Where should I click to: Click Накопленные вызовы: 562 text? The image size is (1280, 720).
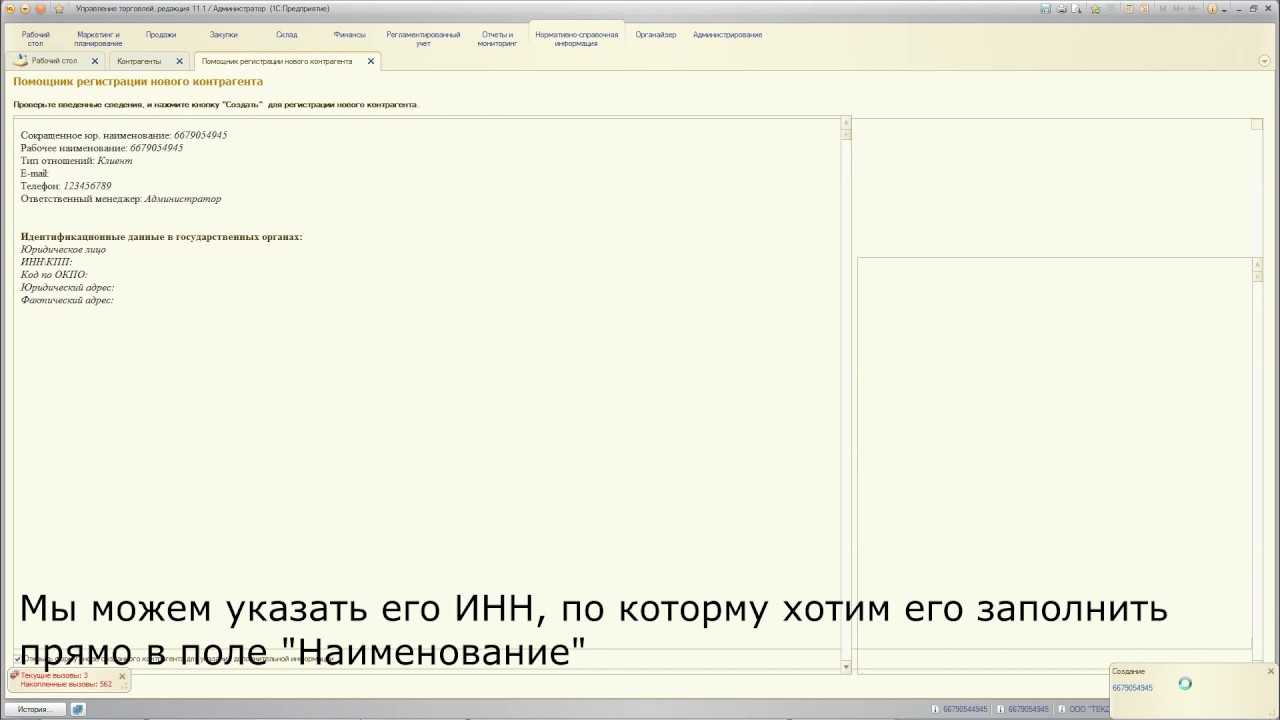tap(66, 685)
